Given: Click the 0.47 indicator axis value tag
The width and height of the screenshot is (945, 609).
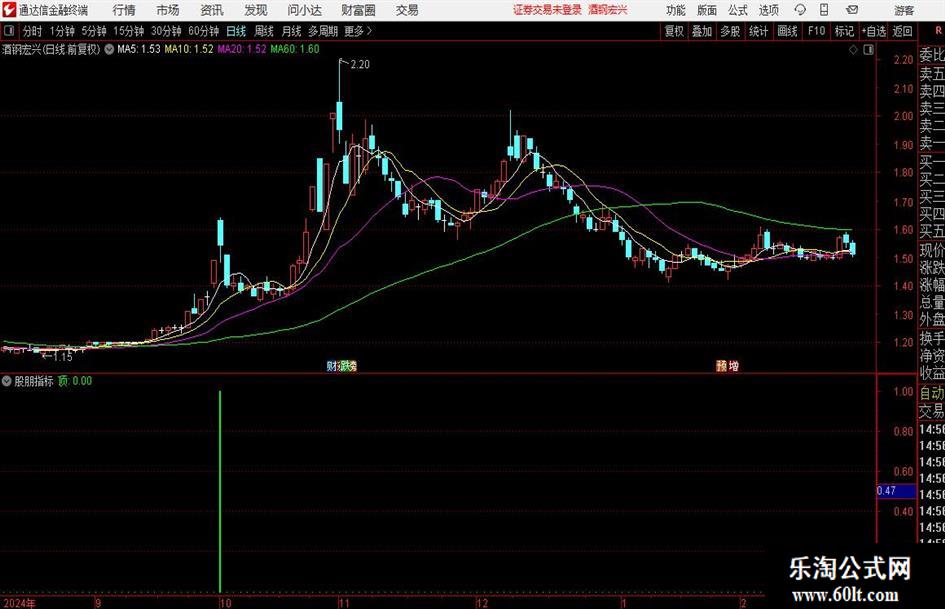Looking at the screenshot, I should pyautogui.click(x=896, y=491).
